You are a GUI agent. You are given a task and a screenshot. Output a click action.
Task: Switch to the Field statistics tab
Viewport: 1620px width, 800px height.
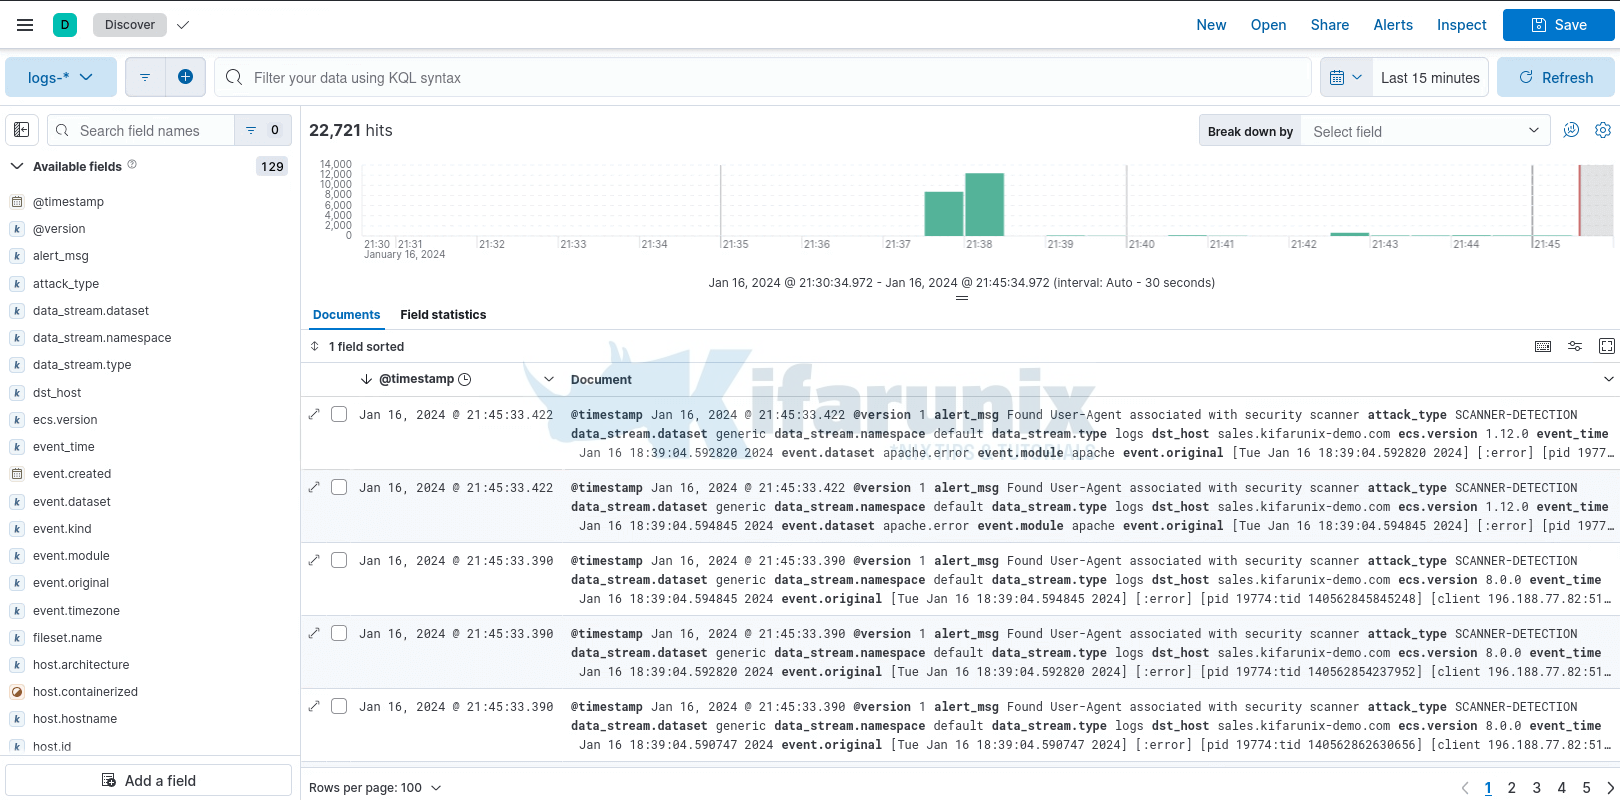point(443,315)
